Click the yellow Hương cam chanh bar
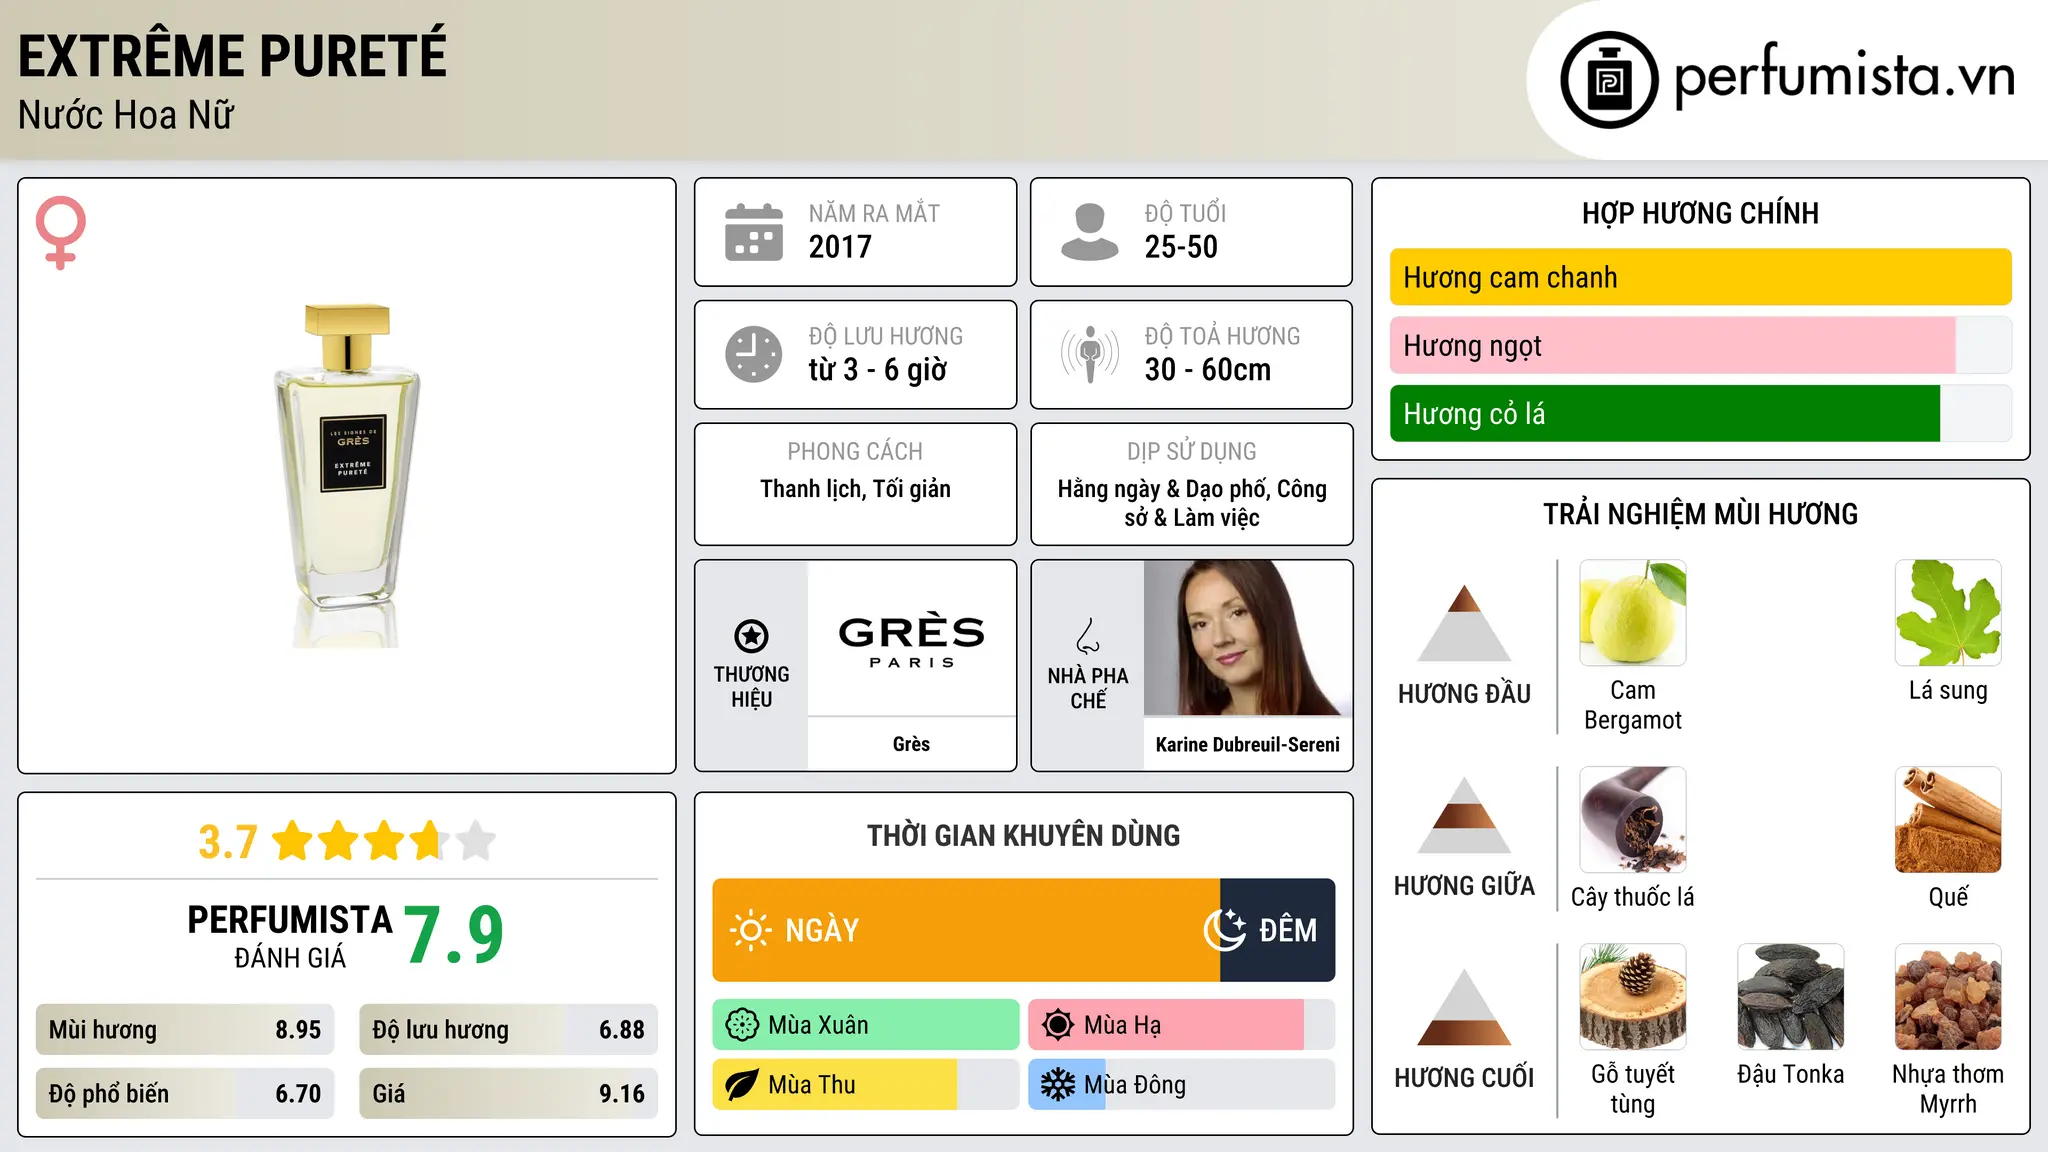This screenshot has width=2048, height=1152. tap(1701, 277)
